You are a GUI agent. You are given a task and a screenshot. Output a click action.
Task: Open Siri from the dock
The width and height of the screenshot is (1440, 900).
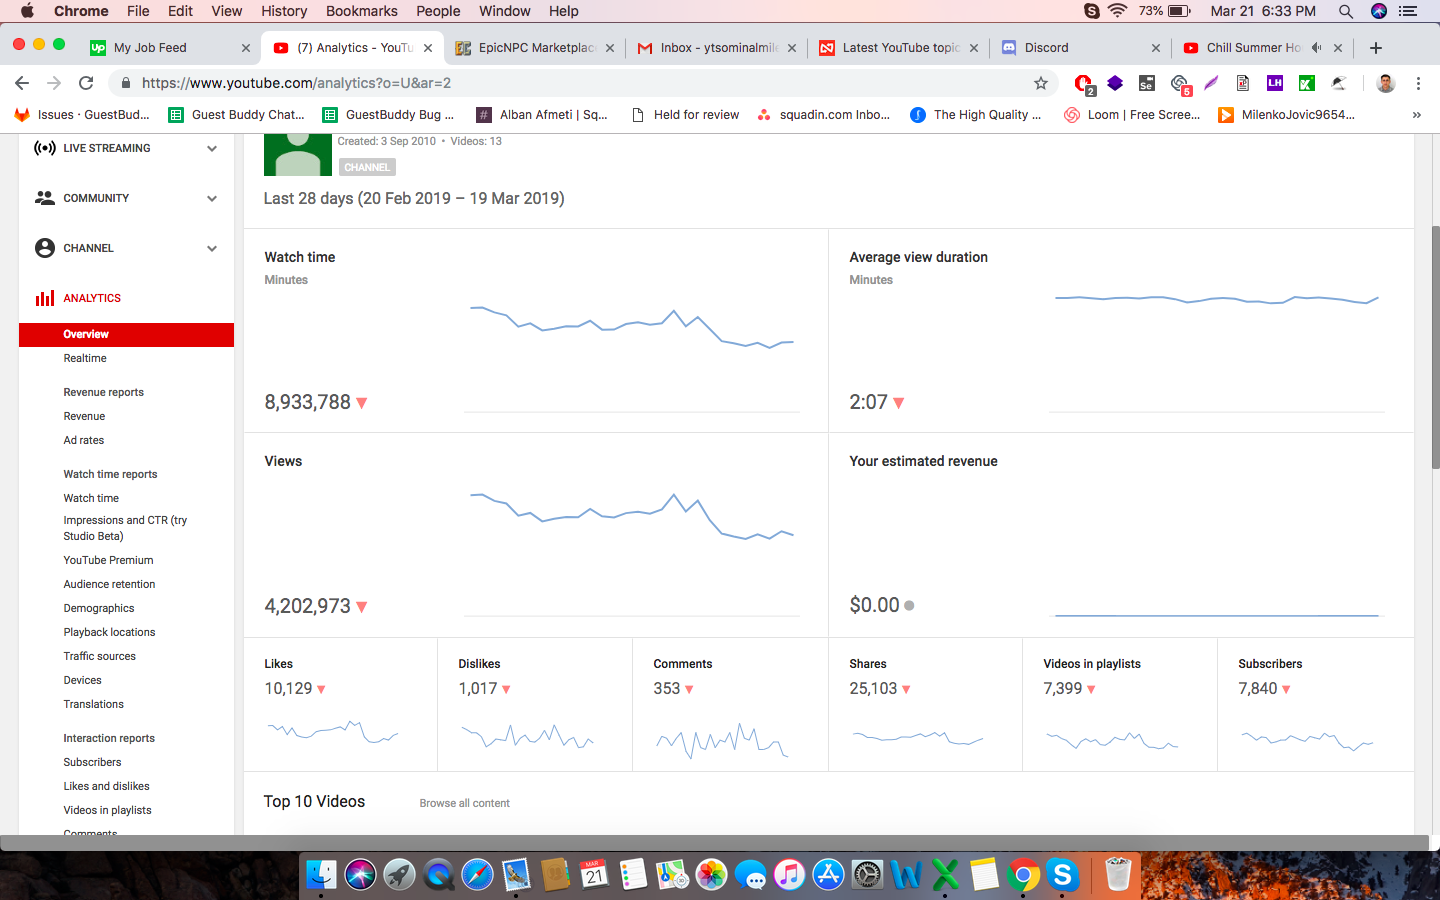click(360, 875)
